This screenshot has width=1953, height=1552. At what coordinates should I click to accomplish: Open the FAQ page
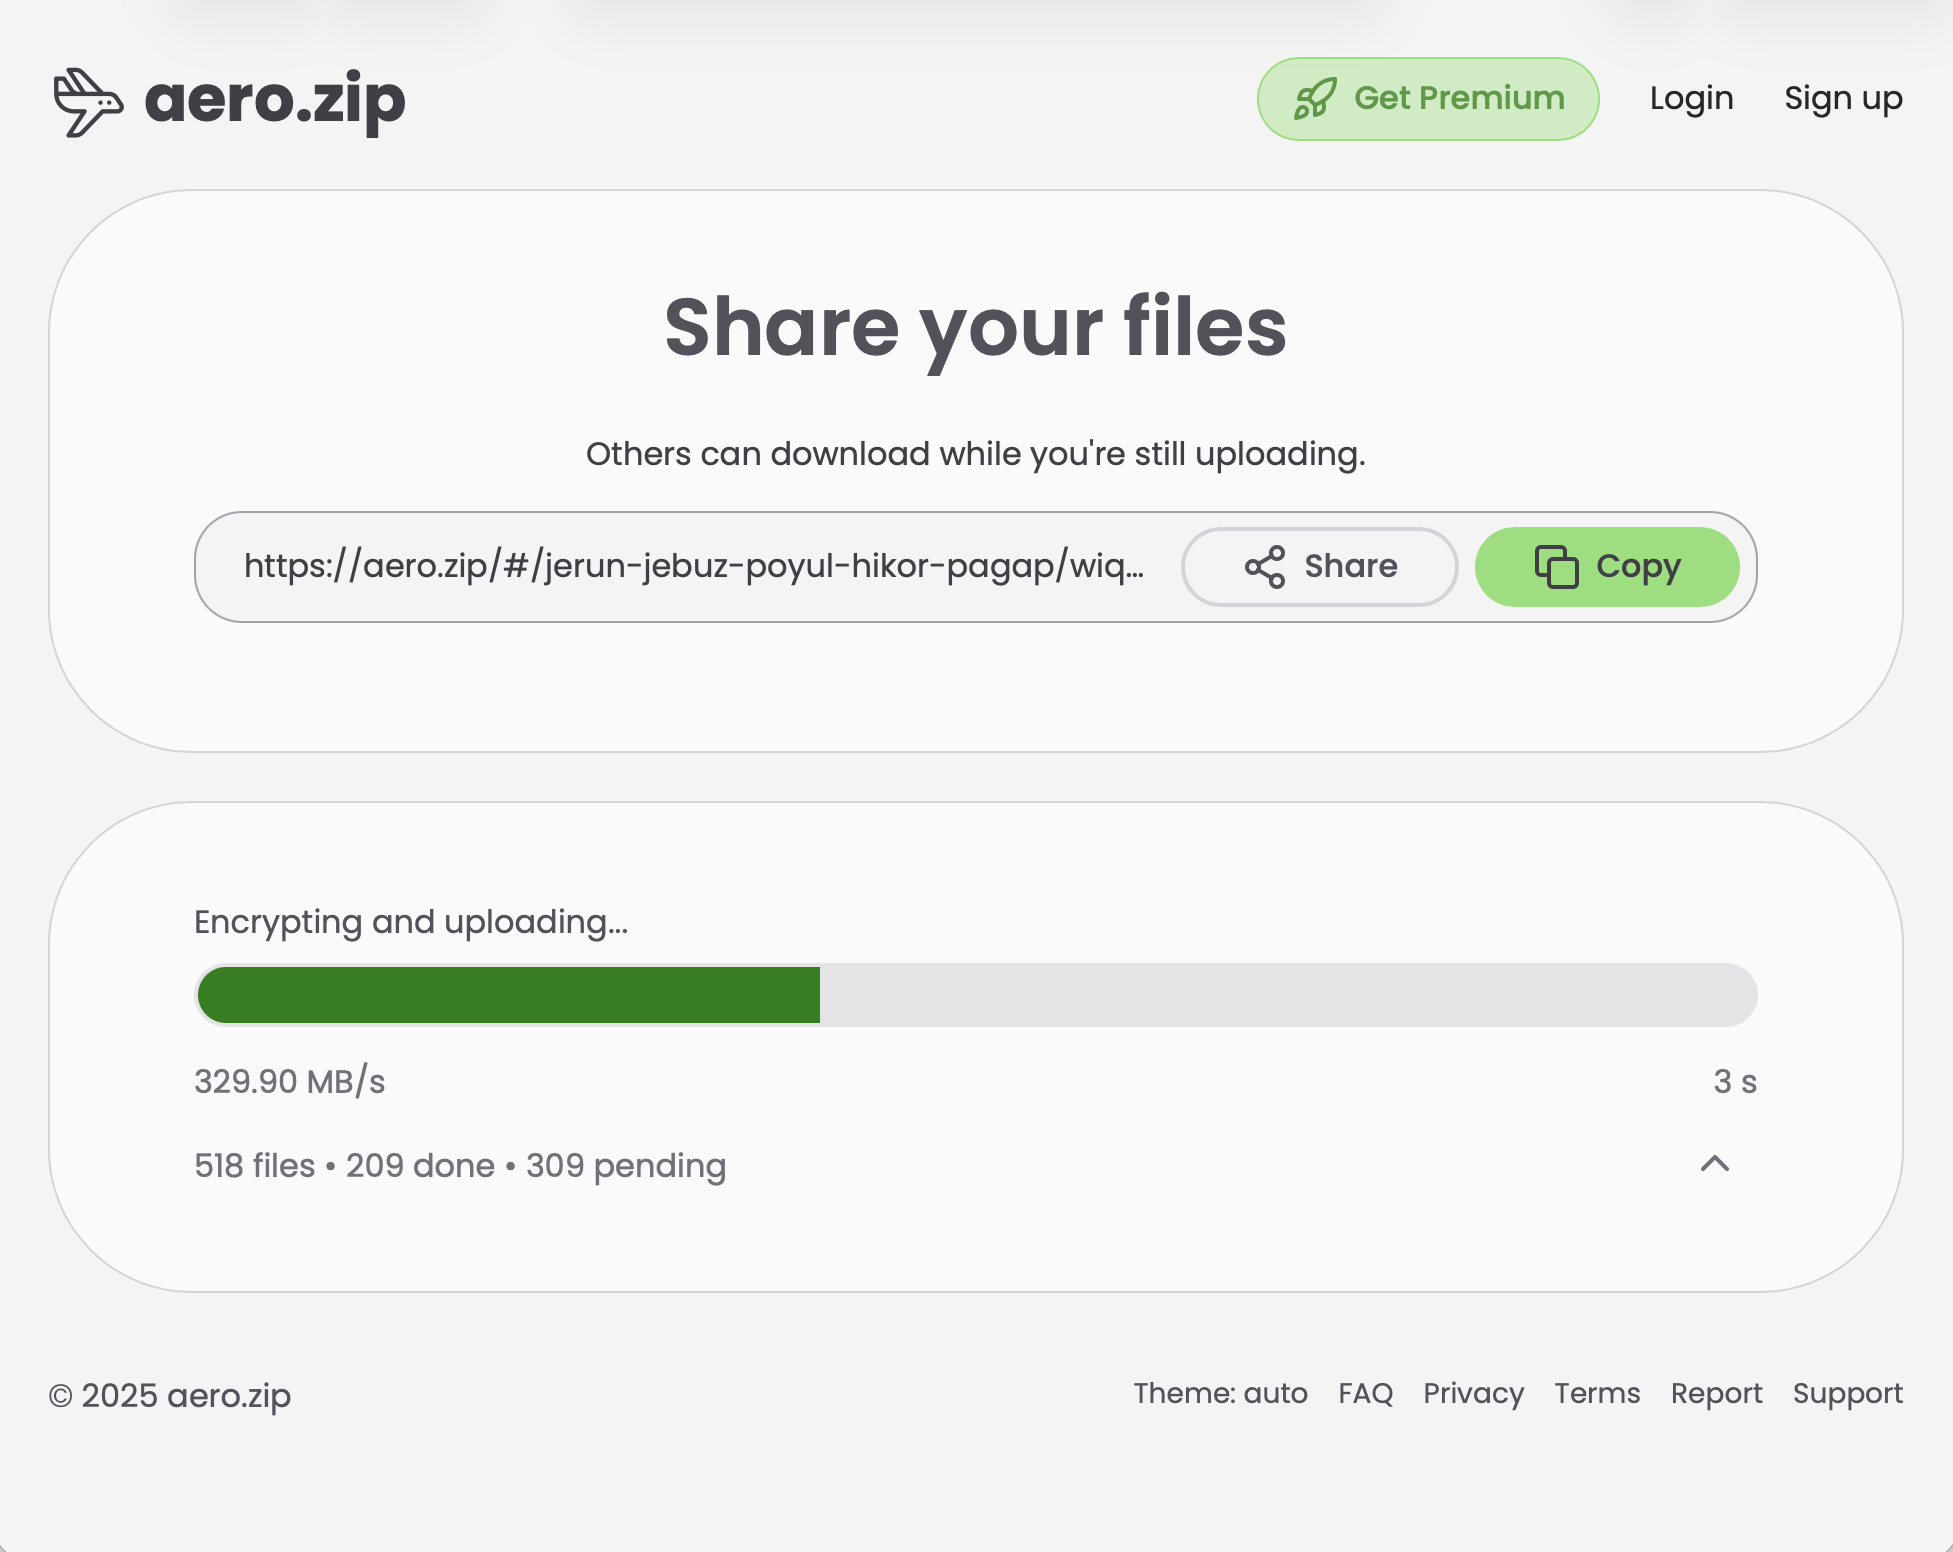pyautogui.click(x=1365, y=1393)
